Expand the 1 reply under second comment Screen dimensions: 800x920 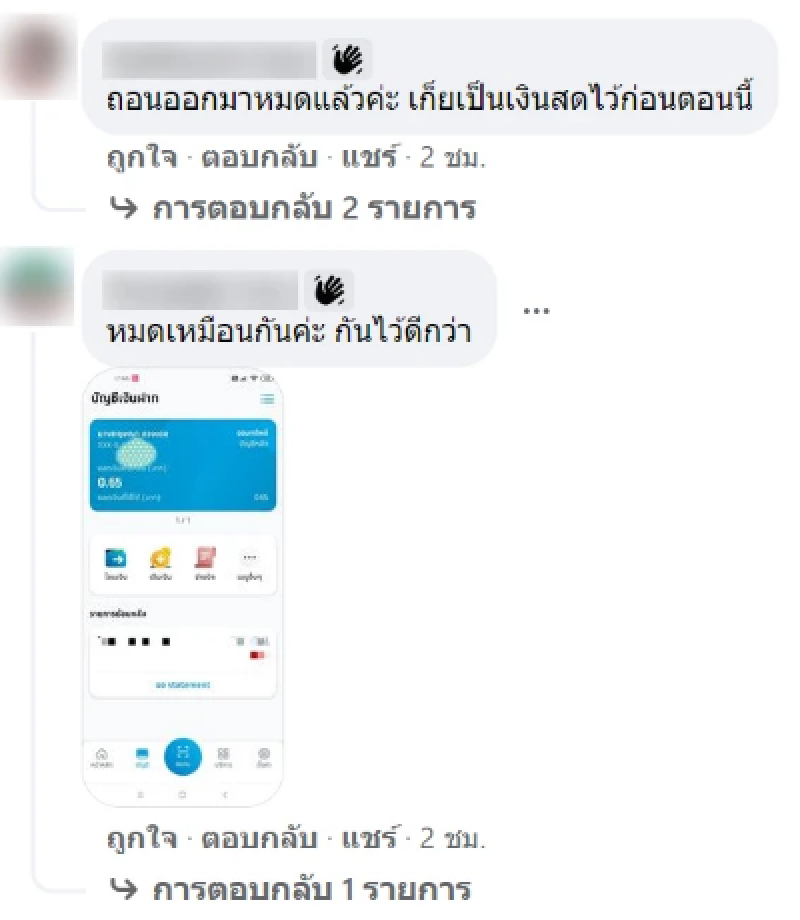coord(291,889)
